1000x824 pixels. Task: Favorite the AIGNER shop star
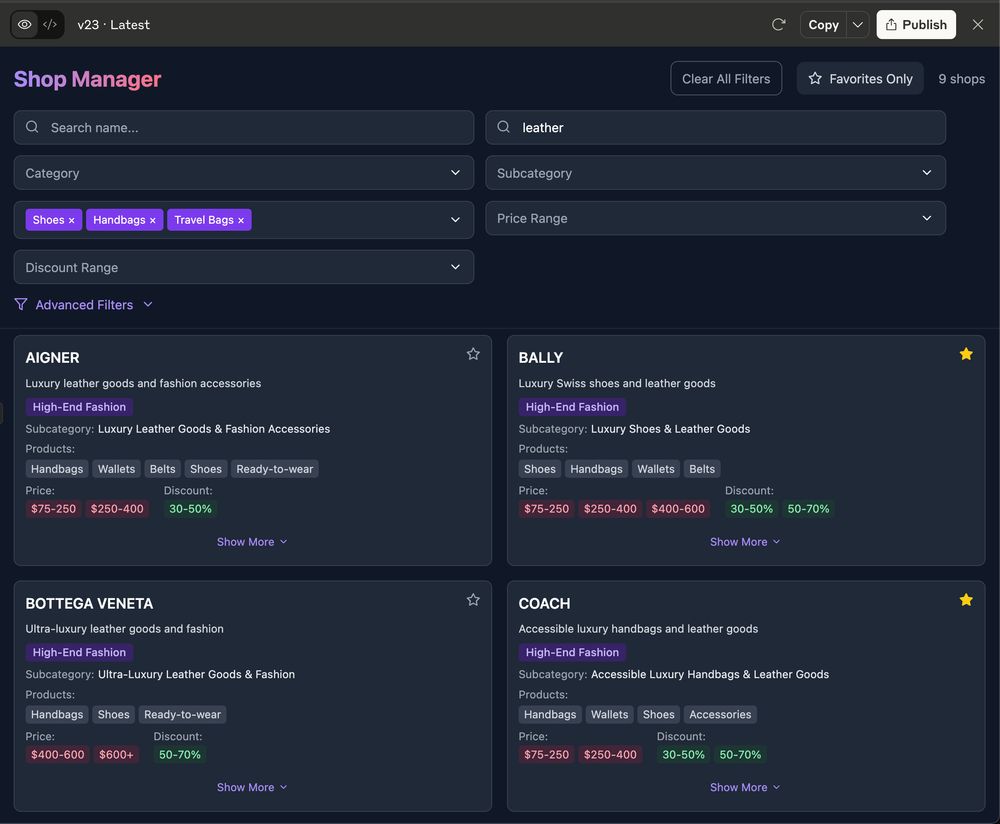point(473,354)
